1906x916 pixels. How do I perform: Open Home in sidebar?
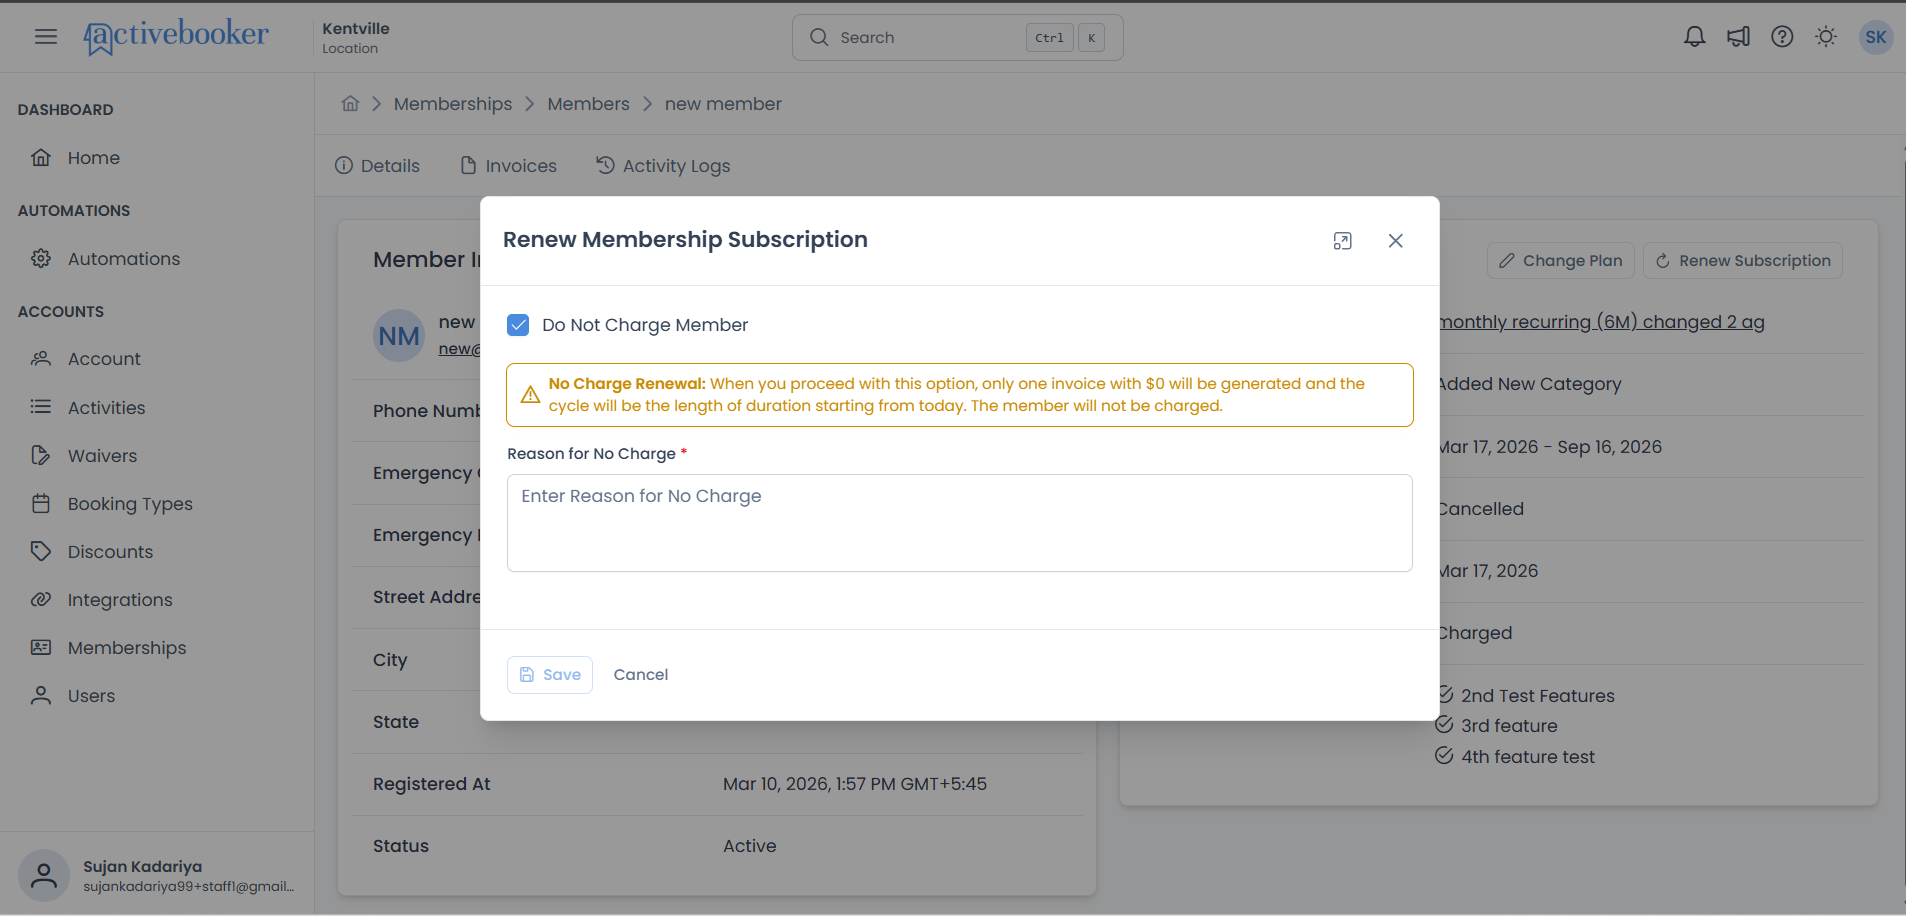[94, 158]
